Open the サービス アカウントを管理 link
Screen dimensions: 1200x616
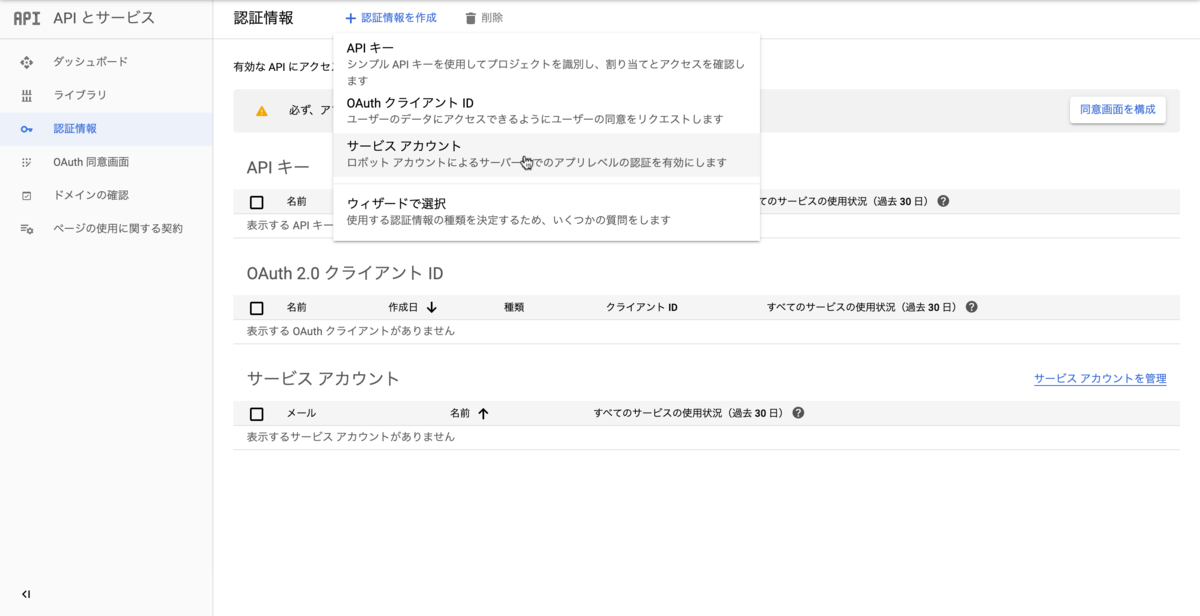[x=1100, y=379]
